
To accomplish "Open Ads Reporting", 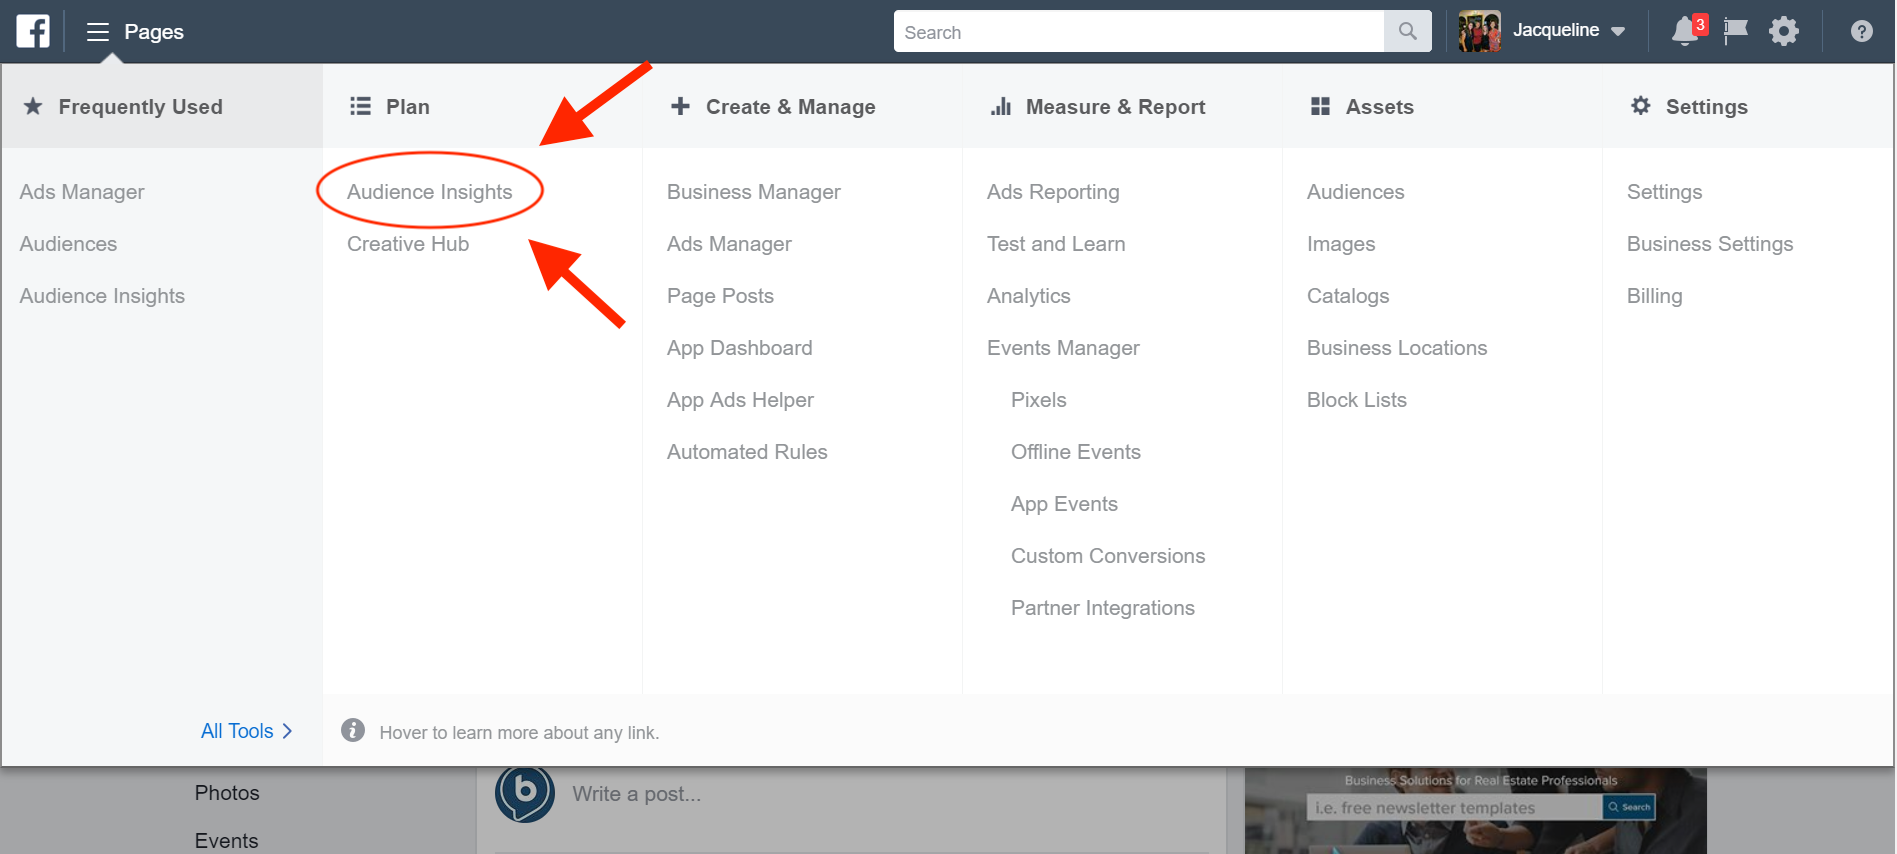I will [1053, 192].
